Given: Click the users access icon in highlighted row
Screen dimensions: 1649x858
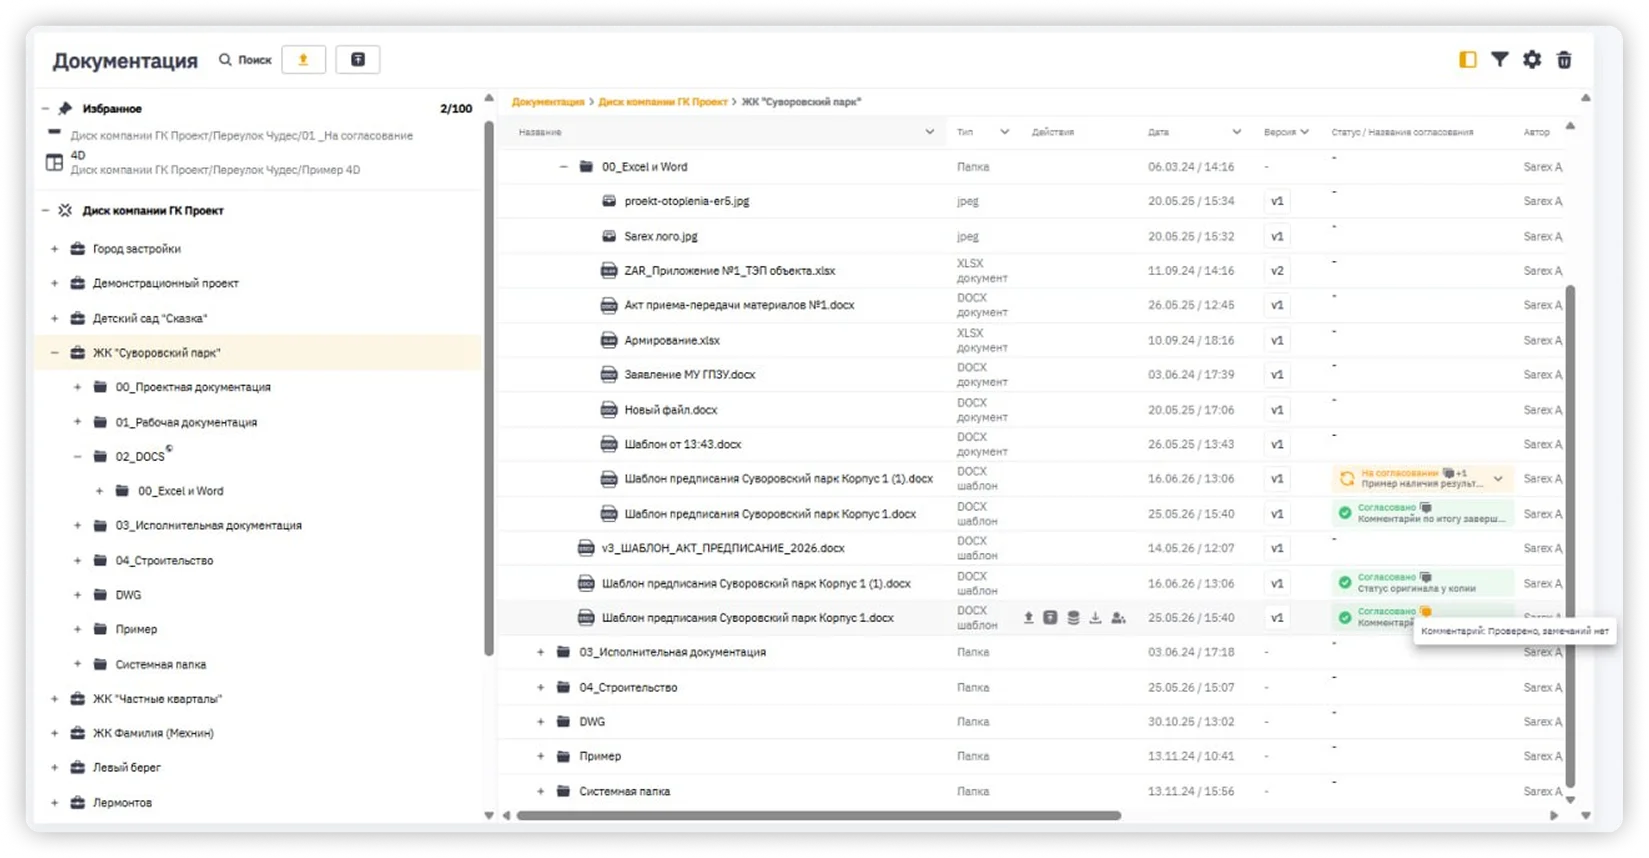Looking at the screenshot, I should pyautogui.click(x=1118, y=618).
